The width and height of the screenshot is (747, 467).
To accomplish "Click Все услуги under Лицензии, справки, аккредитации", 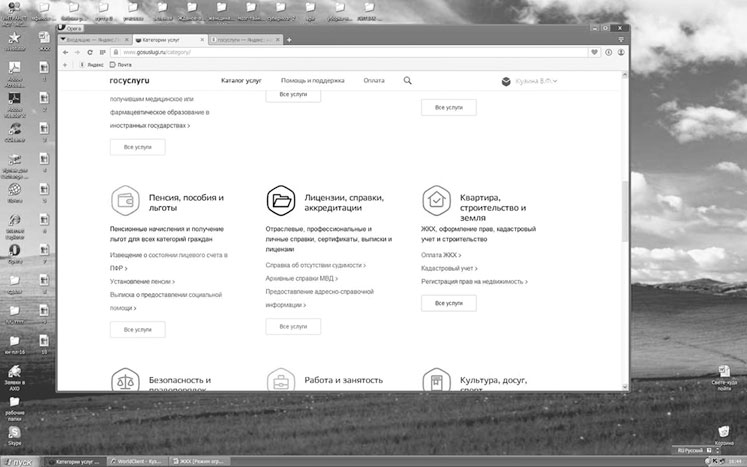I will pos(293,326).
